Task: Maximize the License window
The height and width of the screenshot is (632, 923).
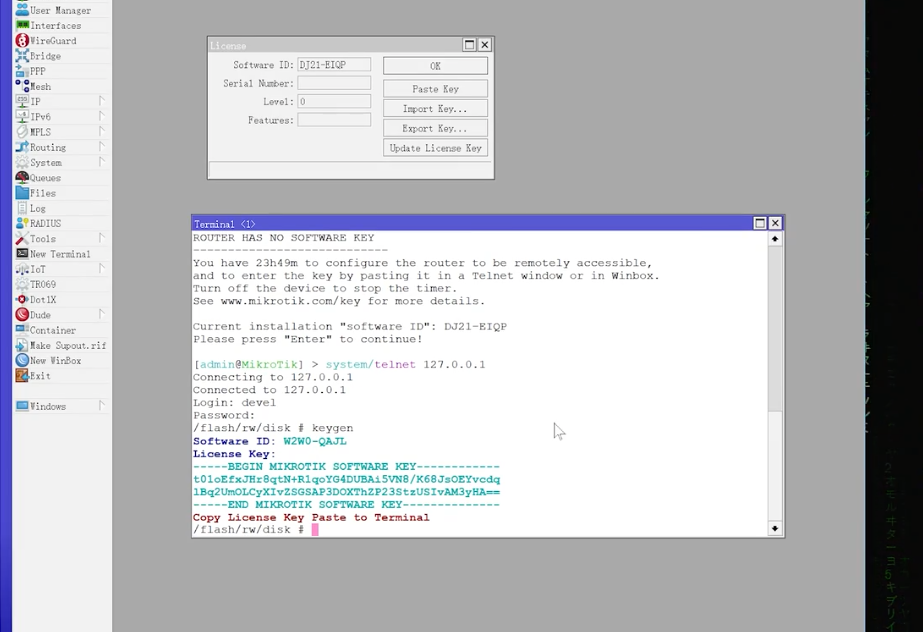Action: pos(469,45)
